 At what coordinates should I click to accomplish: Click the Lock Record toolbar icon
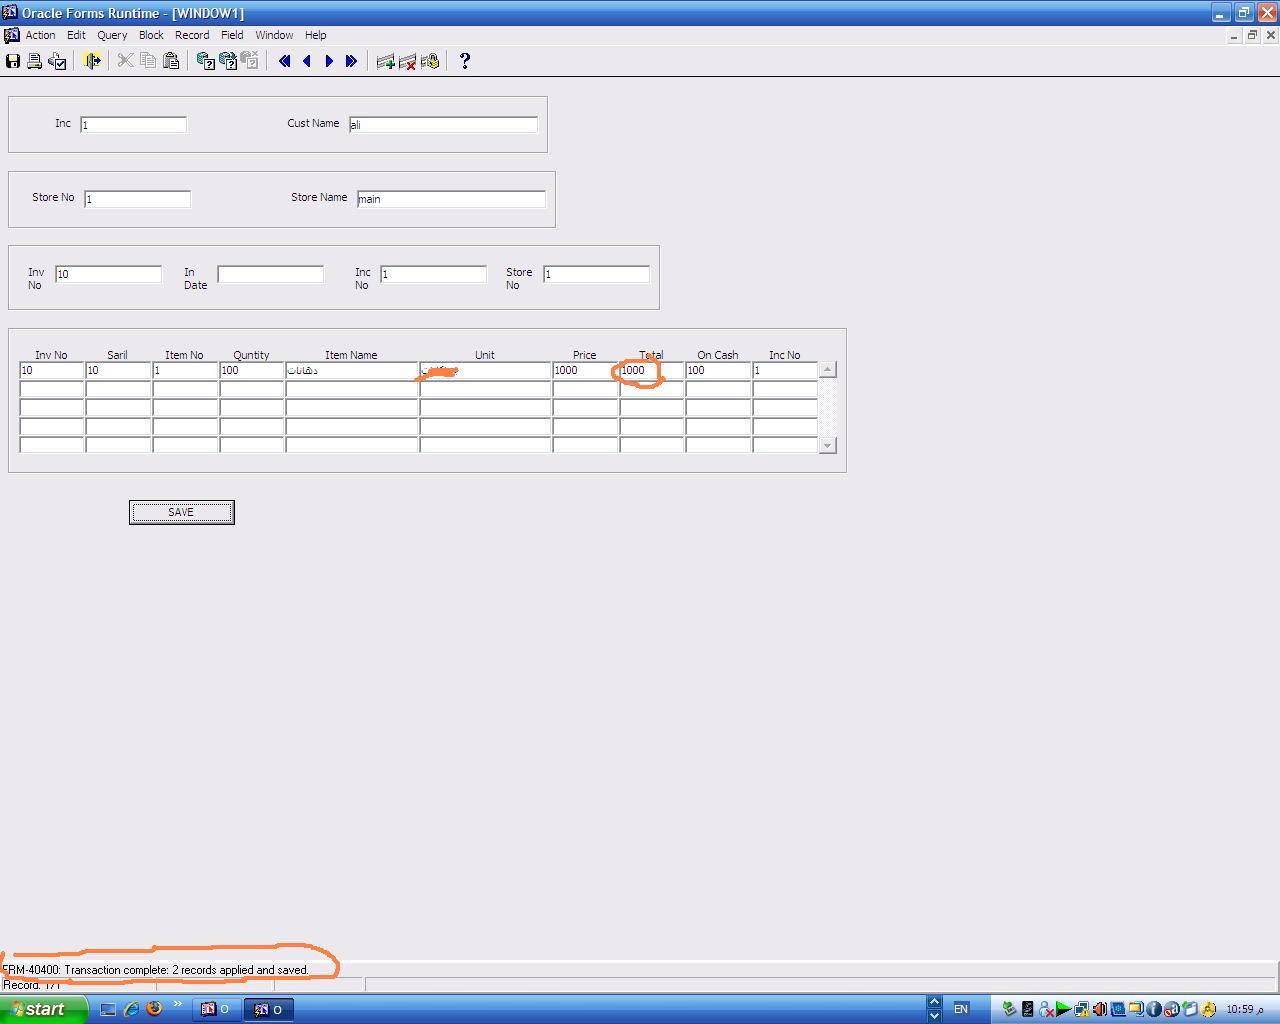pos(430,61)
